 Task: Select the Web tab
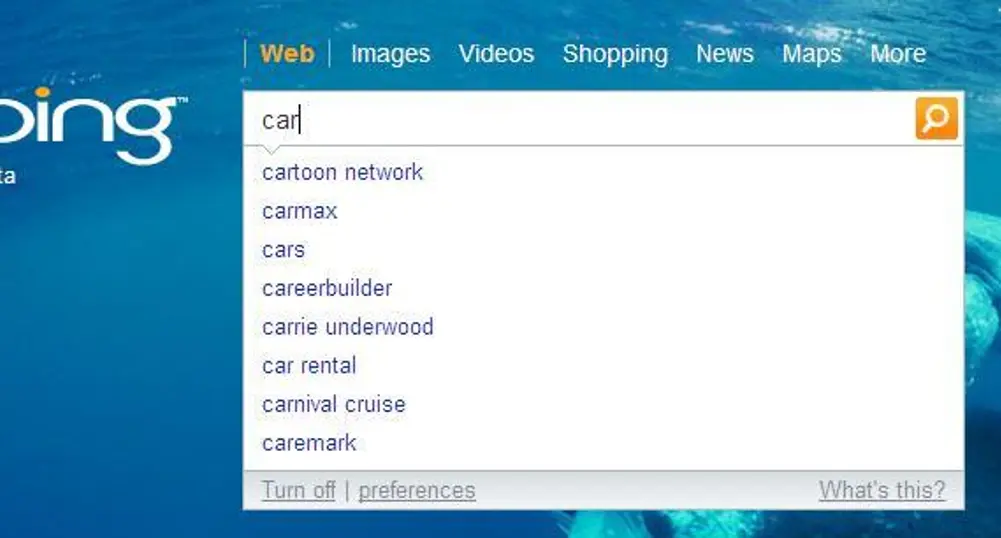(287, 54)
